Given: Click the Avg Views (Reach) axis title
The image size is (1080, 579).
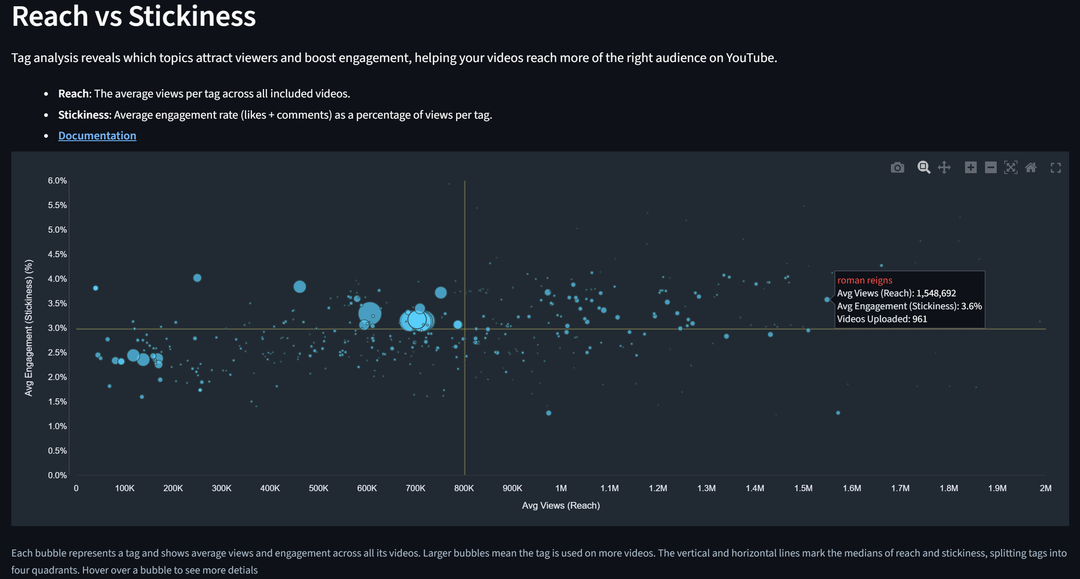Looking at the screenshot, I should point(561,505).
